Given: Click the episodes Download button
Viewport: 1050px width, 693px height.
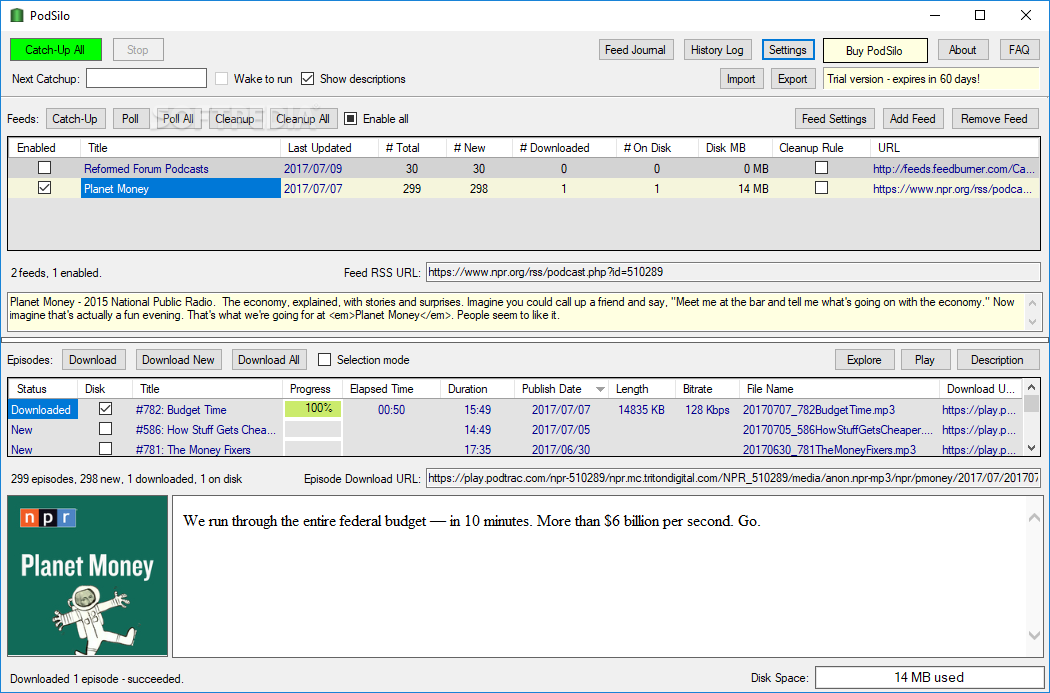Looking at the screenshot, I should pyautogui.click(x=93, y=360).
